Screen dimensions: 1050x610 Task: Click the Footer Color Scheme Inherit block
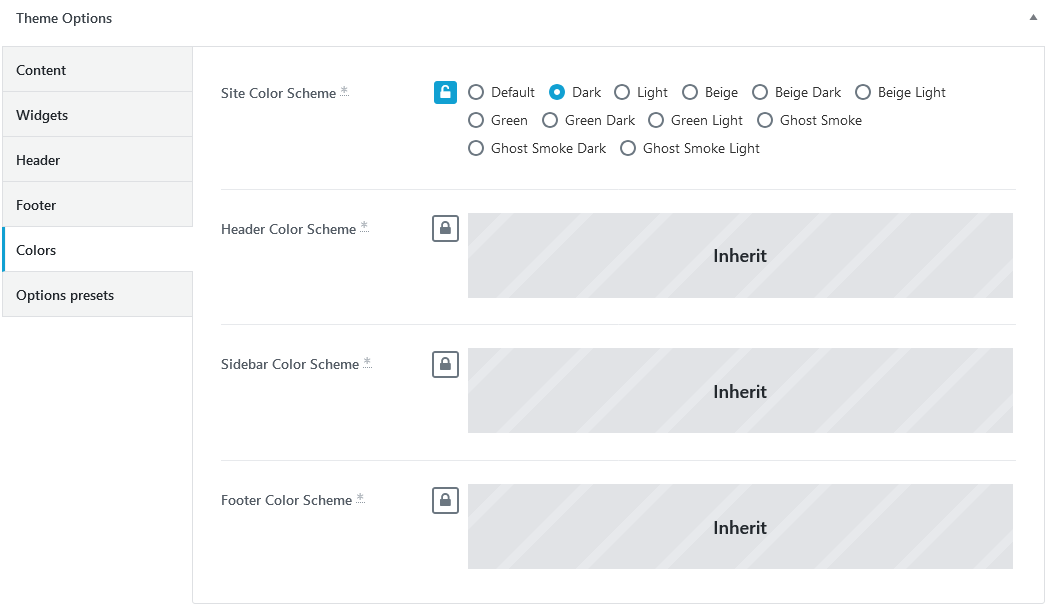740,527
